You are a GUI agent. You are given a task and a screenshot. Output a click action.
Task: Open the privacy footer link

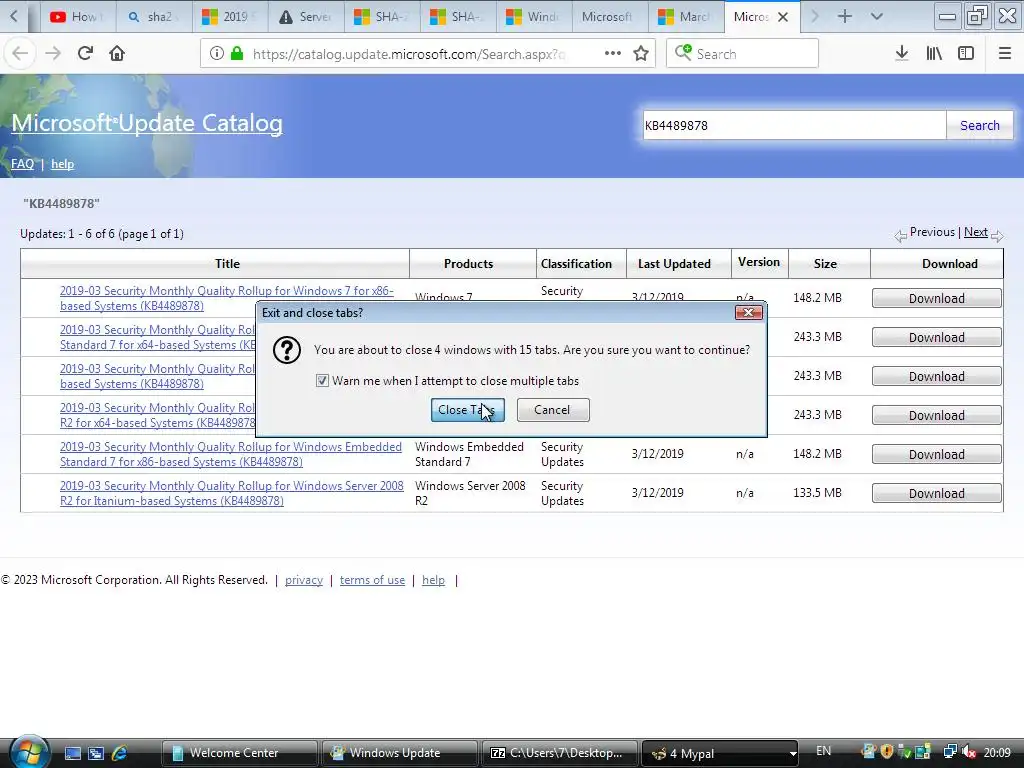click(304, 580)
